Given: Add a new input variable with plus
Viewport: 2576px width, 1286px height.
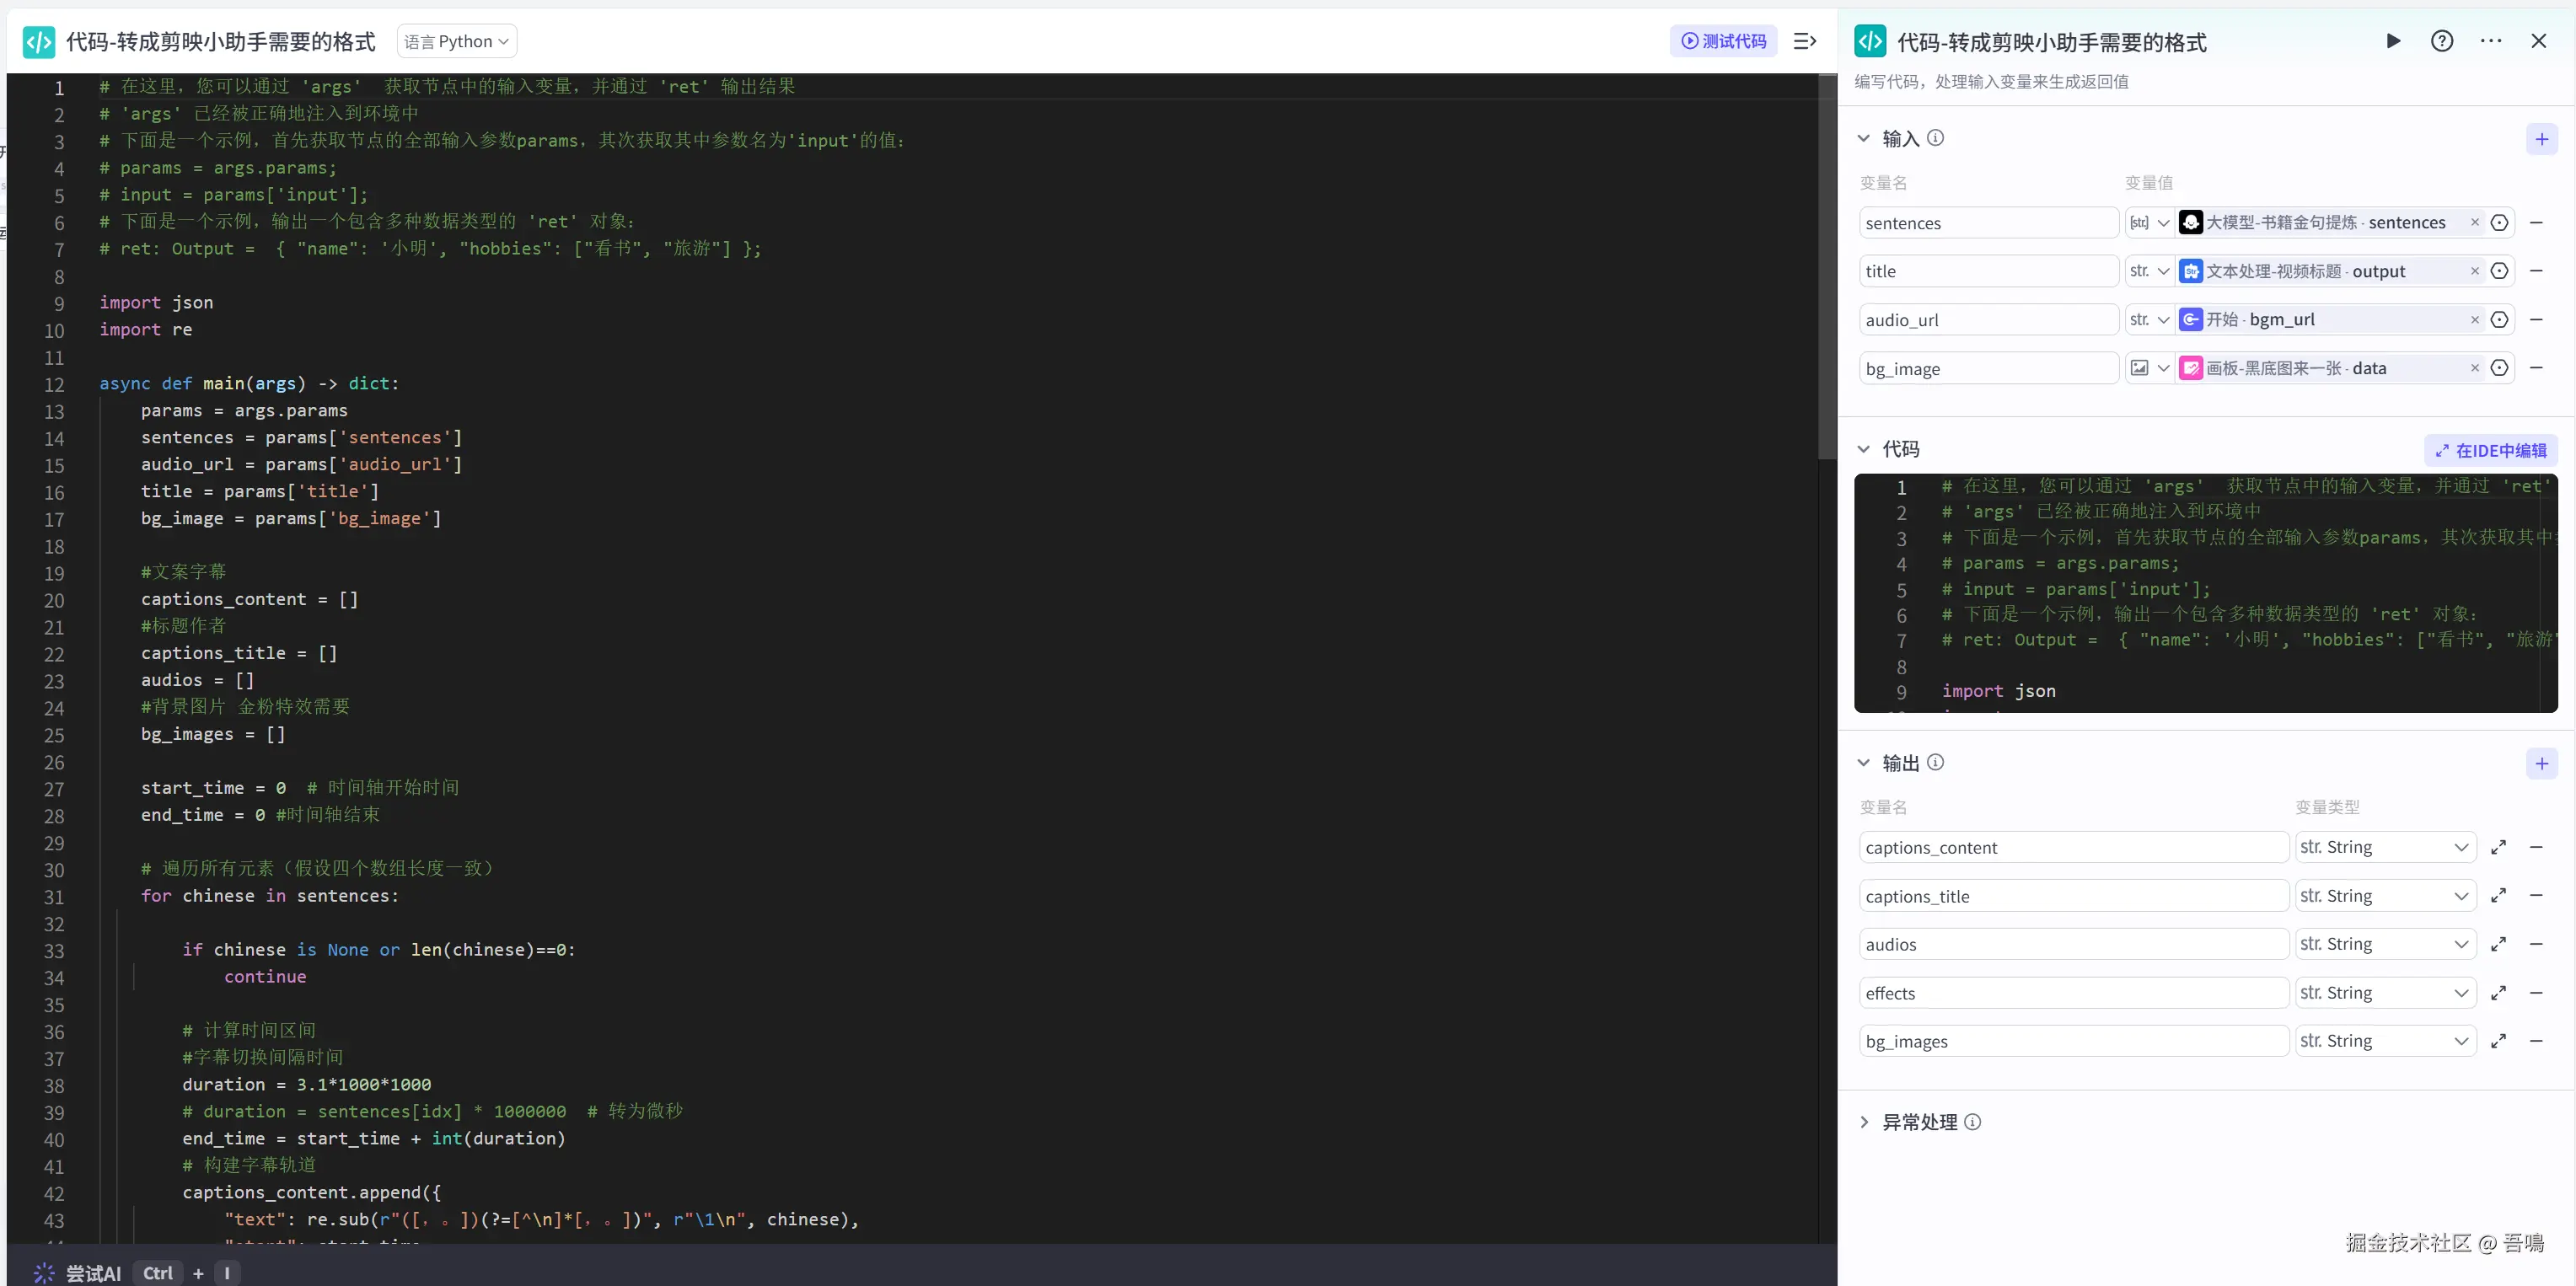Looking at the screenshot, I should click(2541, 139).
